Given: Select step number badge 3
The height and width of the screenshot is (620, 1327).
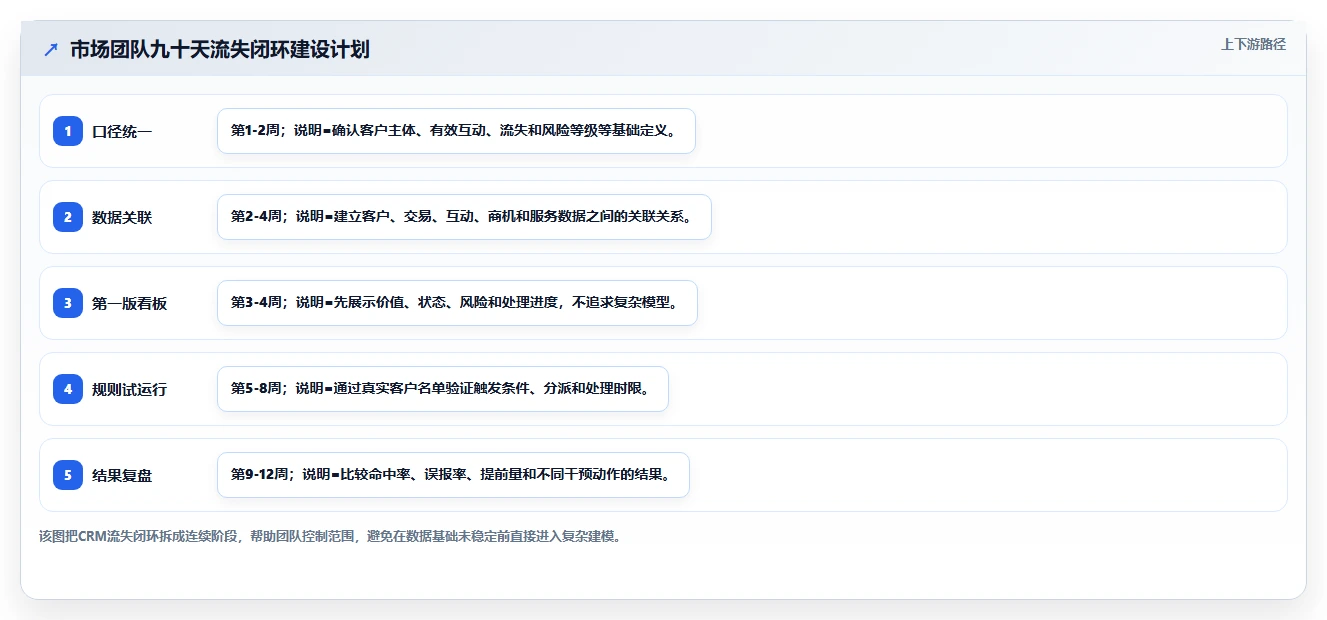Looking at the screenshot, I should click(x=68, y=303).
